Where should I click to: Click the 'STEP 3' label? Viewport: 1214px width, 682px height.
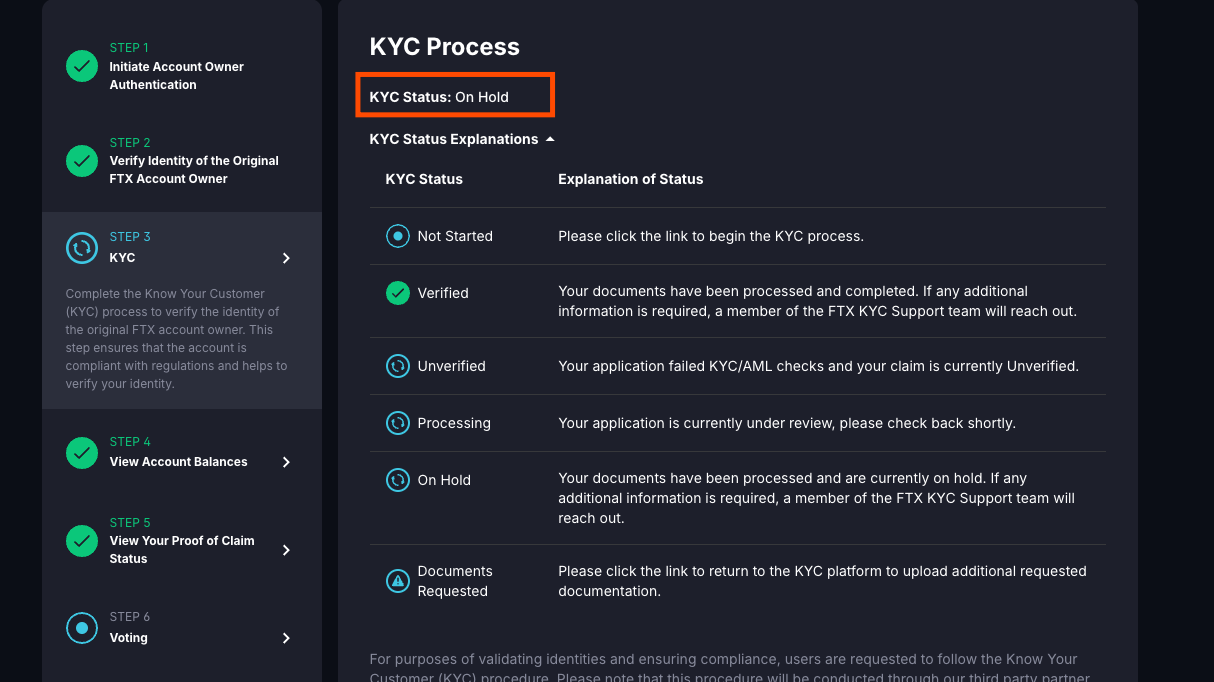click(130, 237)
